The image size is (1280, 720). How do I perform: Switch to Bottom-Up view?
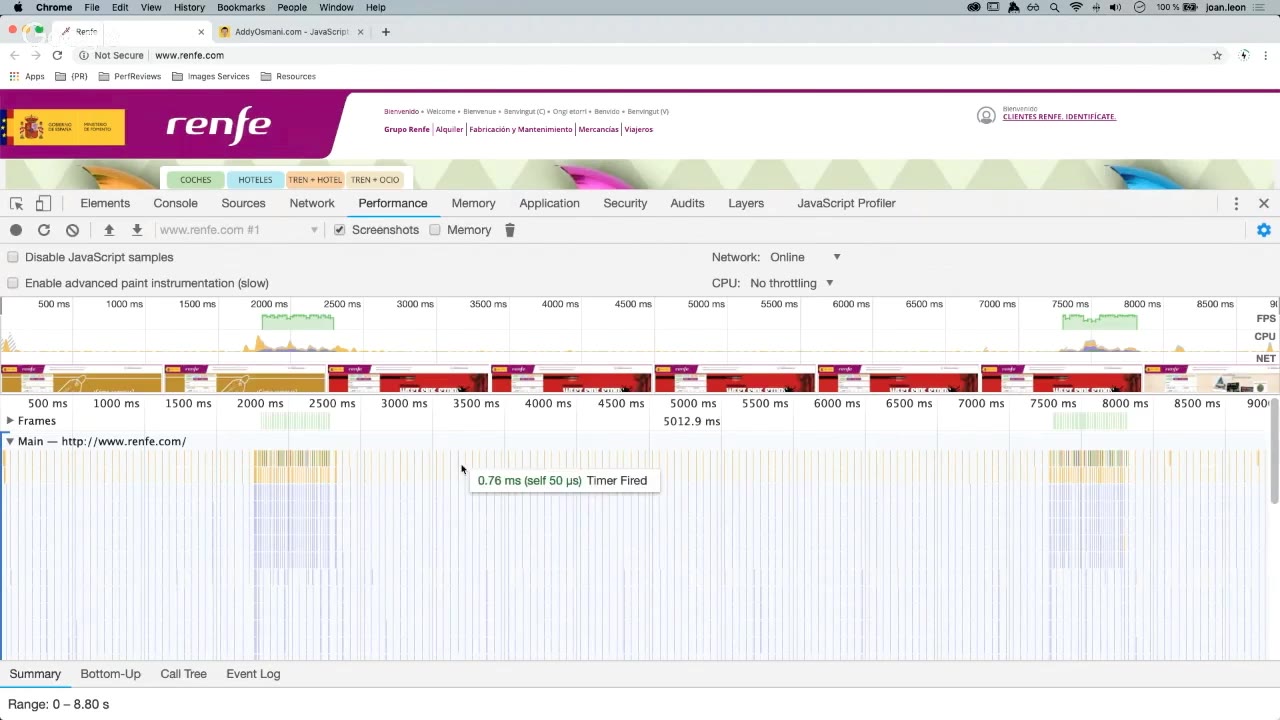[110, 674]
